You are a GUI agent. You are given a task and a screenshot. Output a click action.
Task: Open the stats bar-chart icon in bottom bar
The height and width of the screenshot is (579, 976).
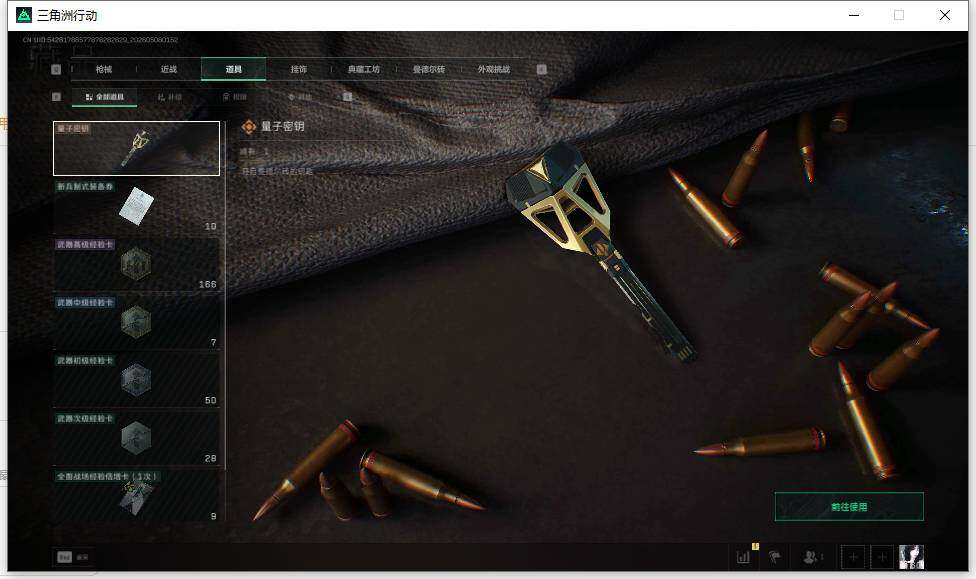click(743, 557)
